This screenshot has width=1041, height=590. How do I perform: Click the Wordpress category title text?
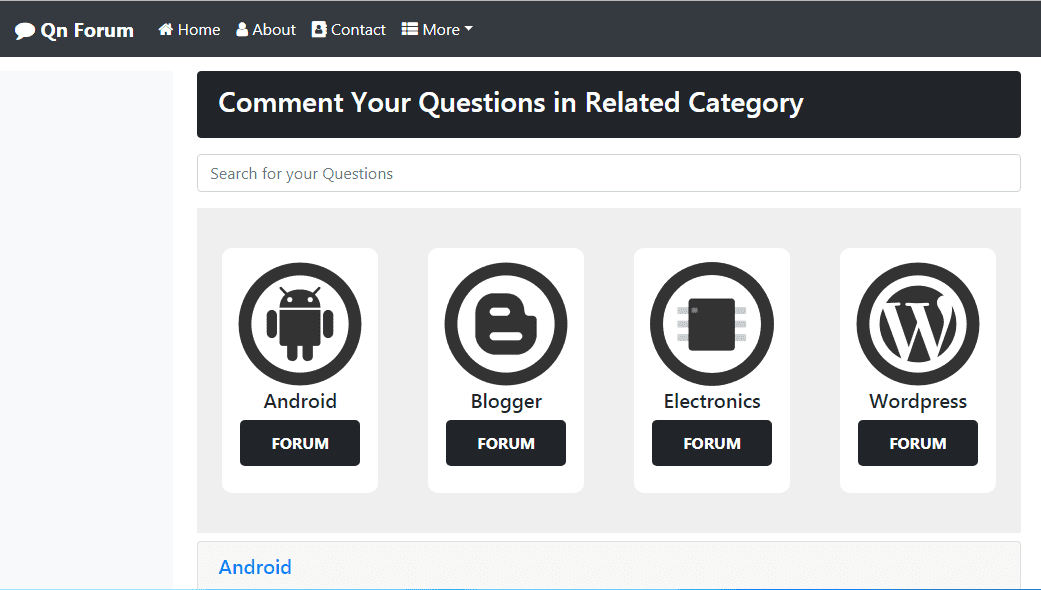[917, 401]
